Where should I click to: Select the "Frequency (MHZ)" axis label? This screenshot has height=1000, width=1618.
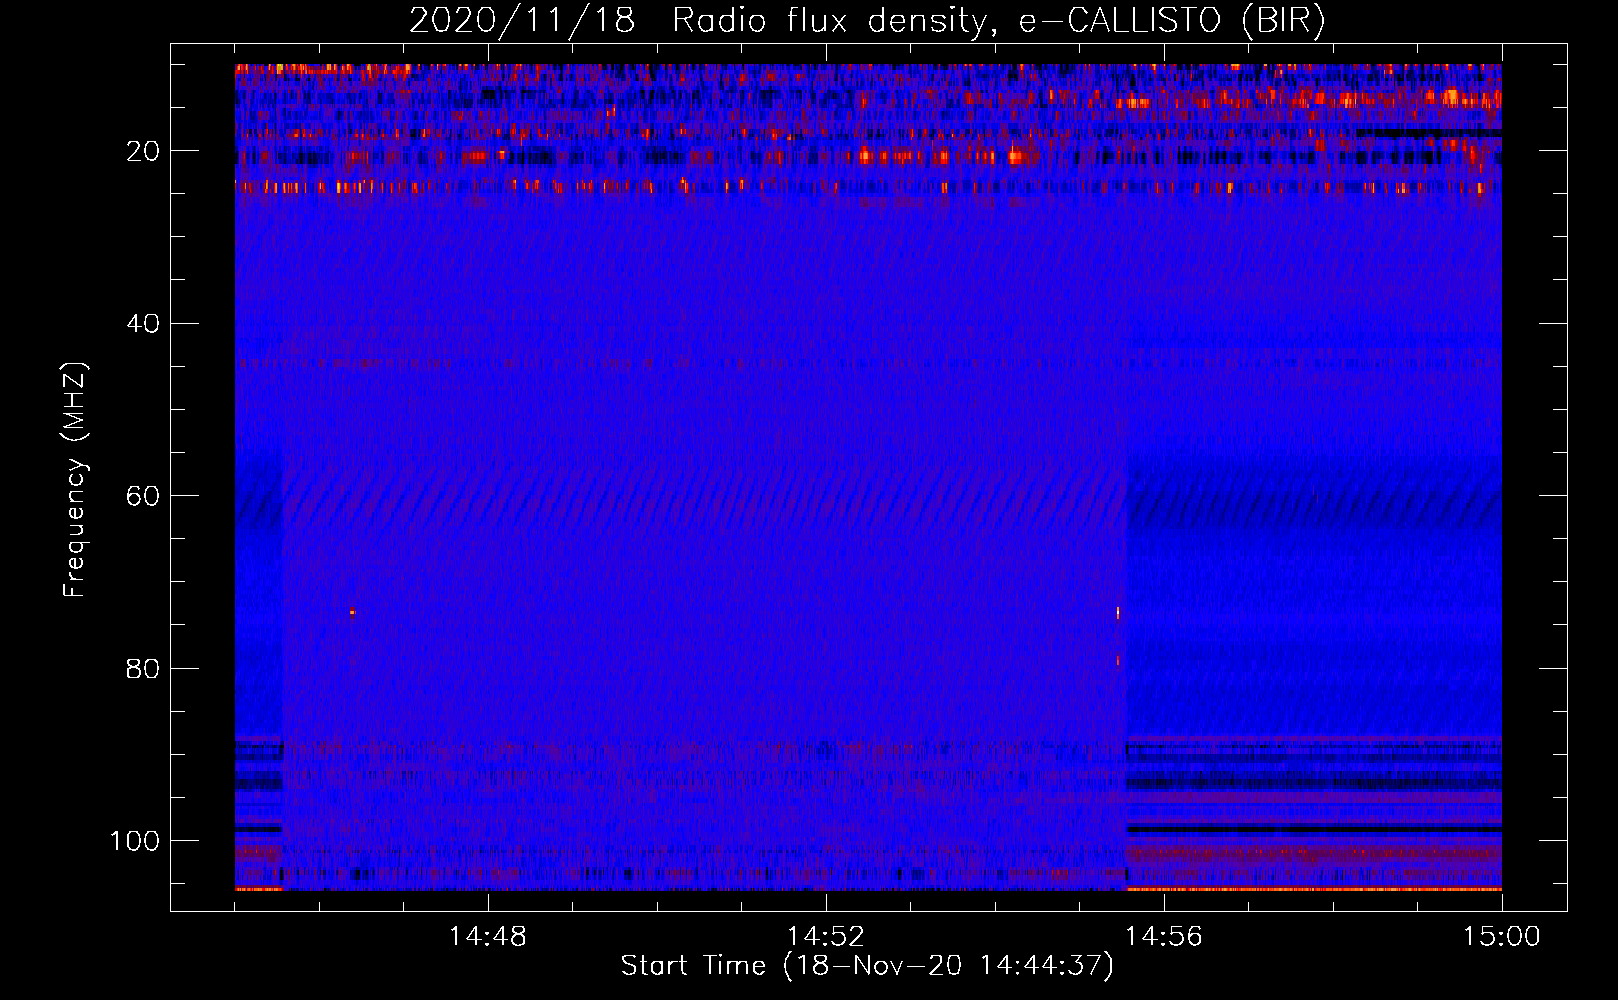[75, 479]
